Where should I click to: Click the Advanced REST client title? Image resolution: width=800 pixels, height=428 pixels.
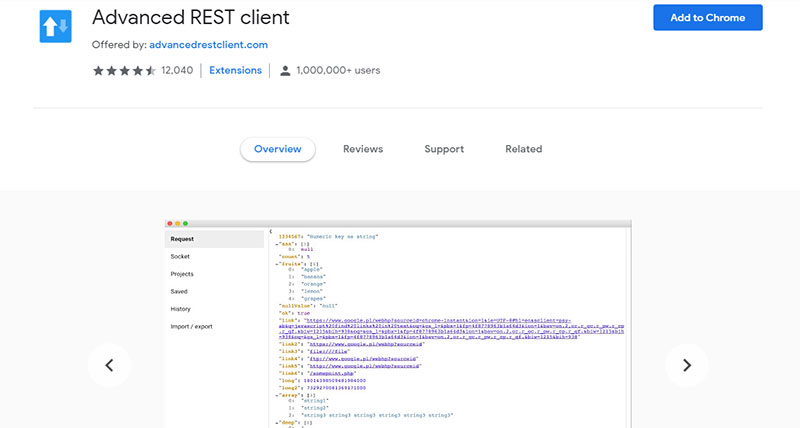(191, 17)
